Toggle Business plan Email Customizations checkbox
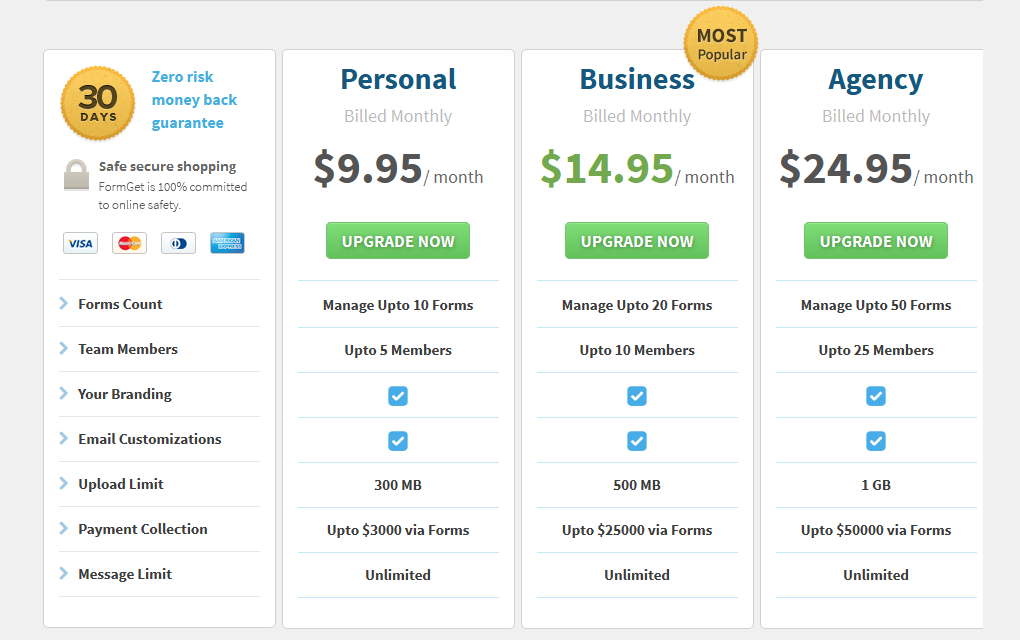This screenshot has width=1020, height=640. click(637, 441)
